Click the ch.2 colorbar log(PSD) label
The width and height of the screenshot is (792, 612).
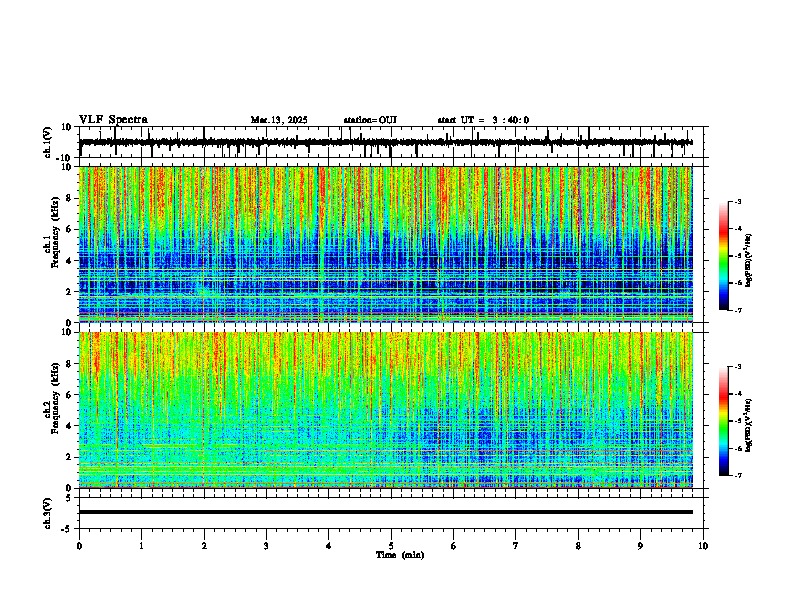749,426
